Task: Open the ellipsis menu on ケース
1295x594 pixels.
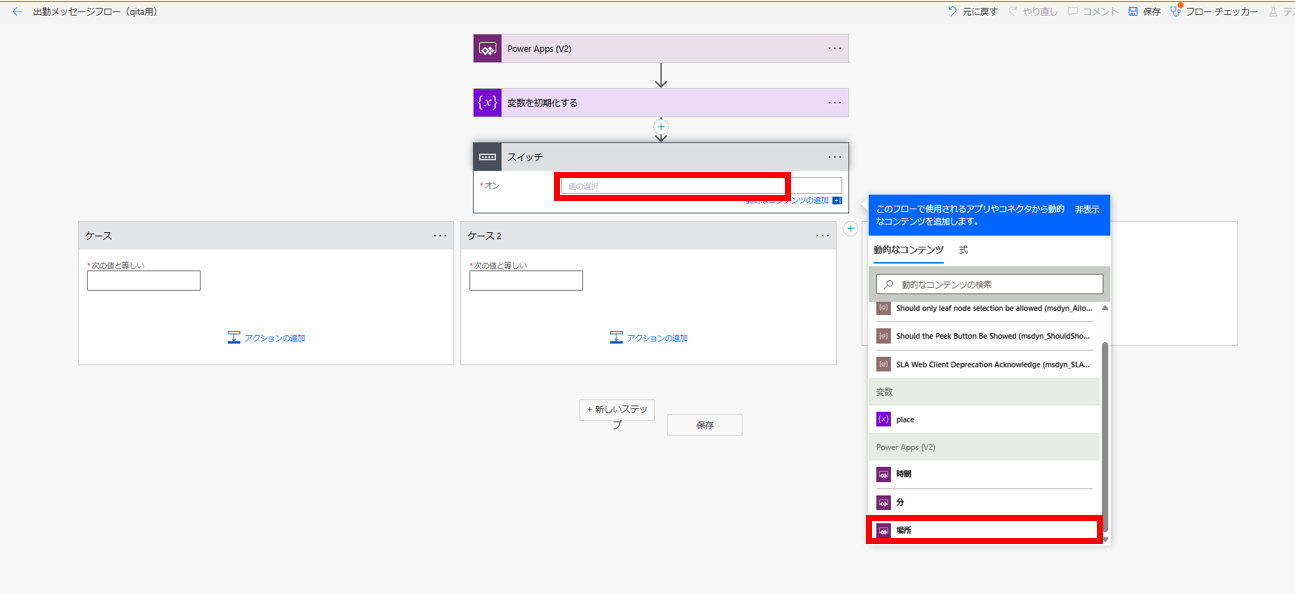Action: [440, 236]
